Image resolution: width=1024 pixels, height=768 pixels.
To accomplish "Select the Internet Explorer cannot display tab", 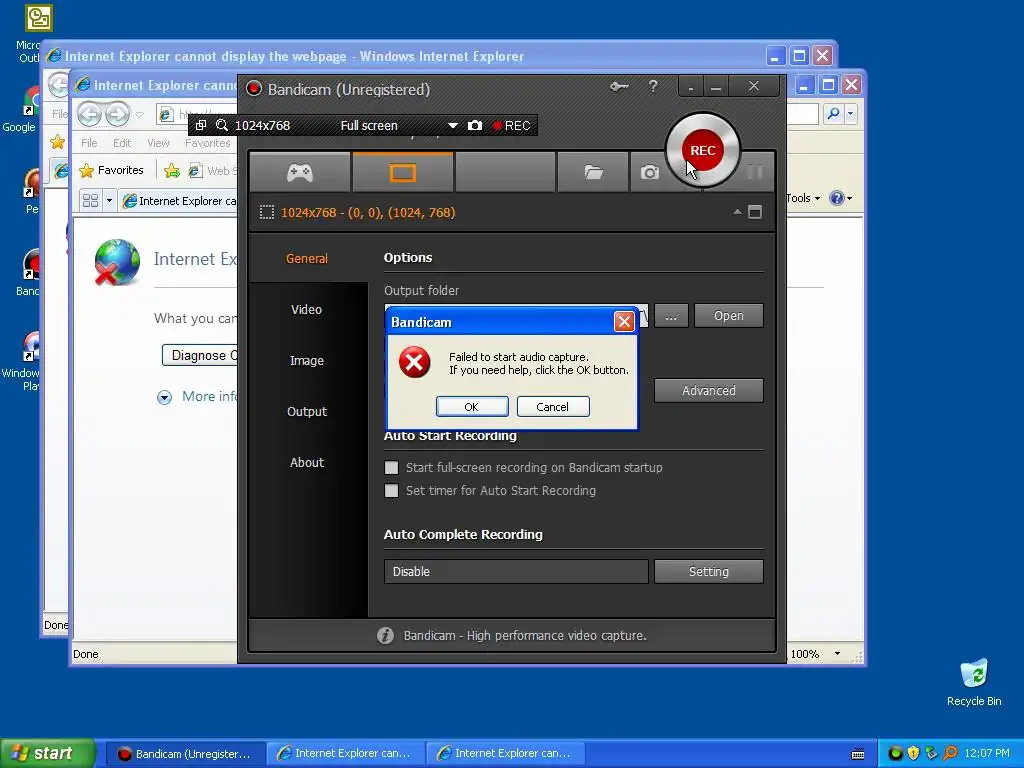I will [x=179, y=200].
